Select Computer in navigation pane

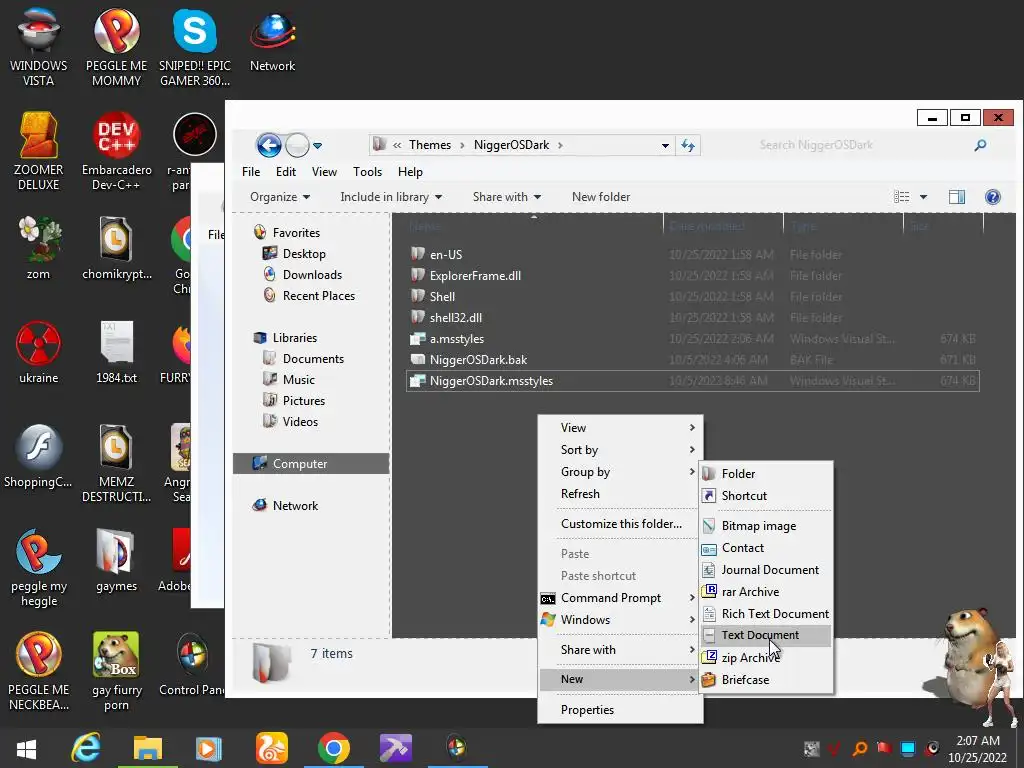pos(311,464)
